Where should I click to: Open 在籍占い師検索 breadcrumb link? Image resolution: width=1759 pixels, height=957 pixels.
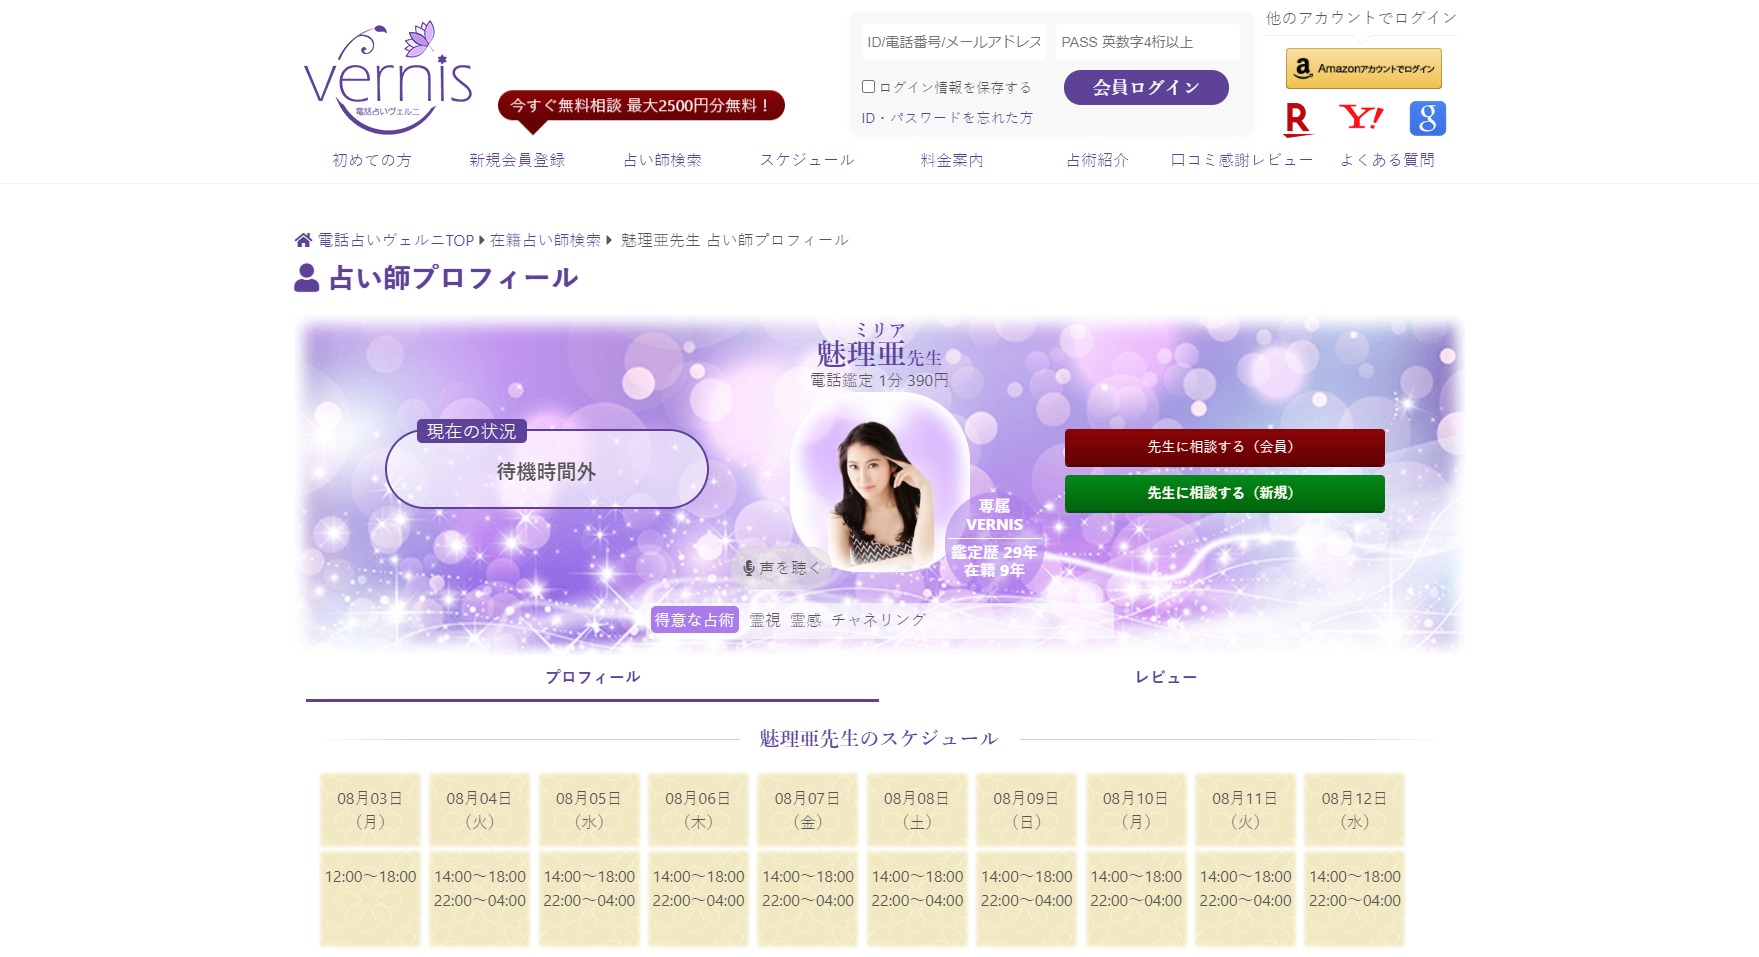tap(545, 240)
